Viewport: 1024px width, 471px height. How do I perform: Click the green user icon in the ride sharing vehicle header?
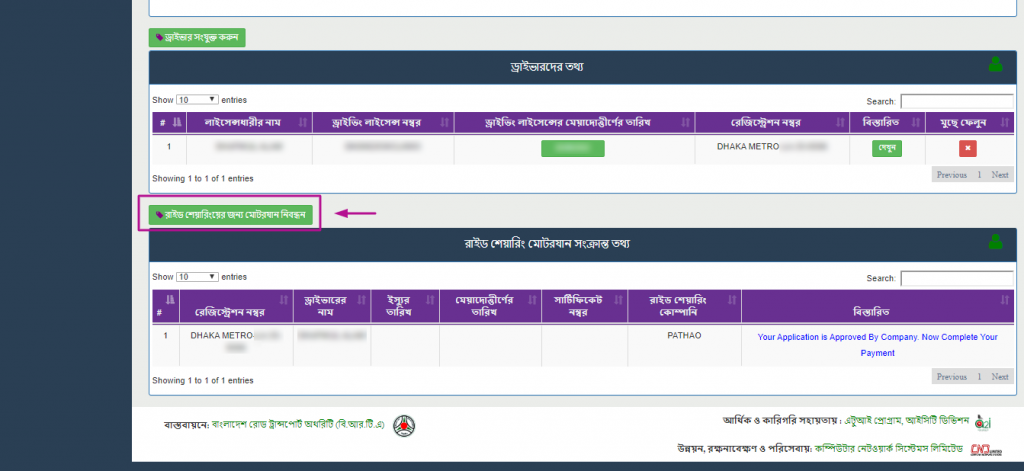pos(995,242)
